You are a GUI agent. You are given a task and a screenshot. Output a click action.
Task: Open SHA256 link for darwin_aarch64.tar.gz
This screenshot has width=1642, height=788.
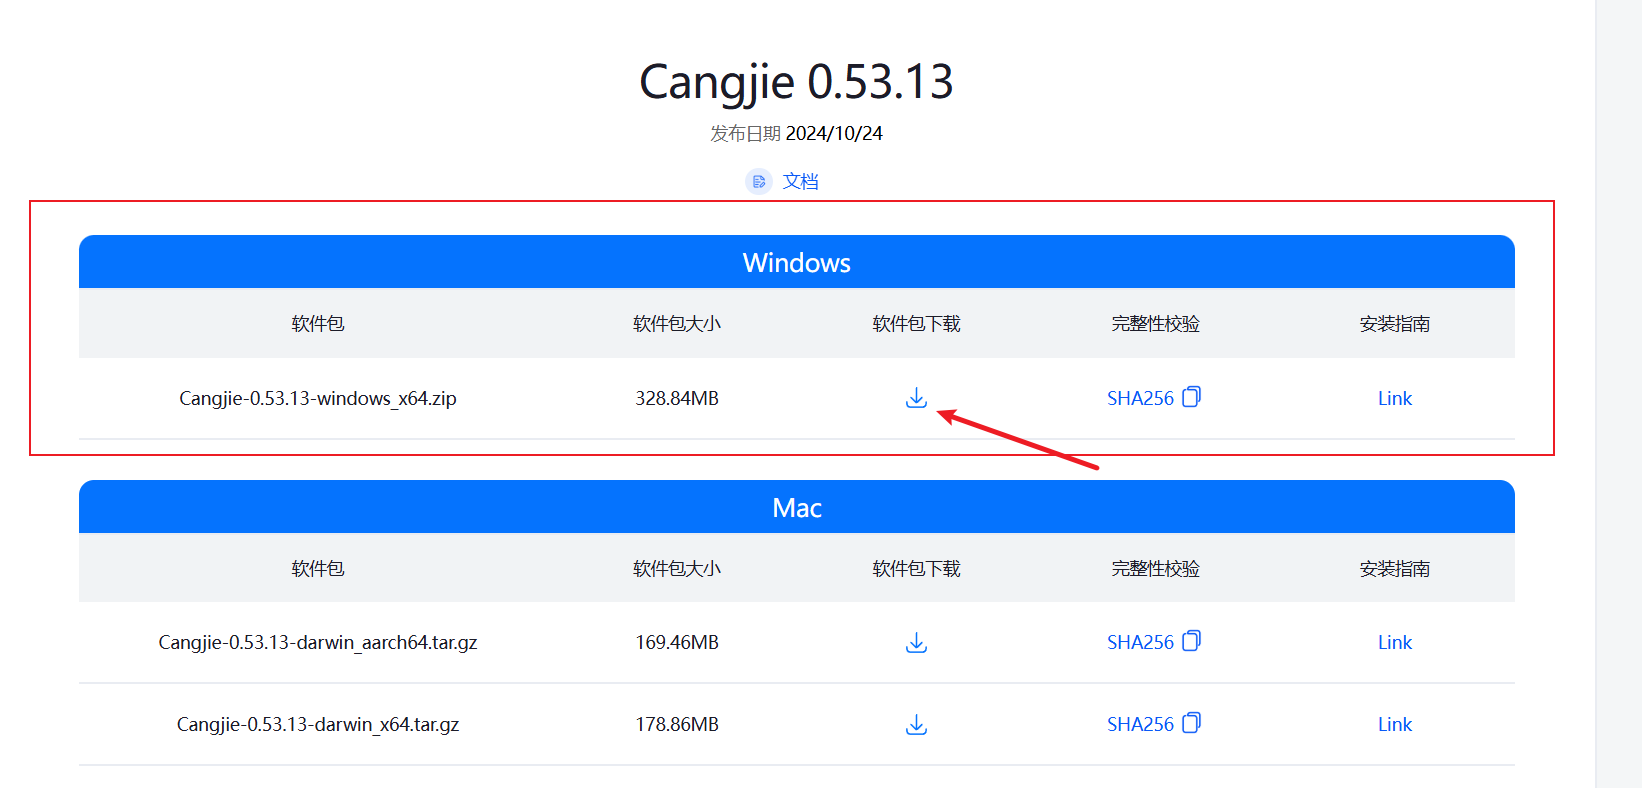(1140, 642)
